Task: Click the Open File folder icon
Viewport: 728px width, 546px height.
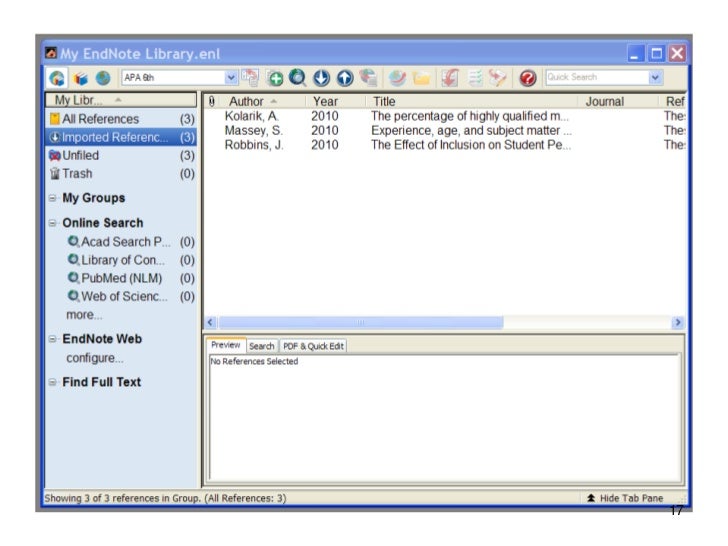Action: [422, 78]
